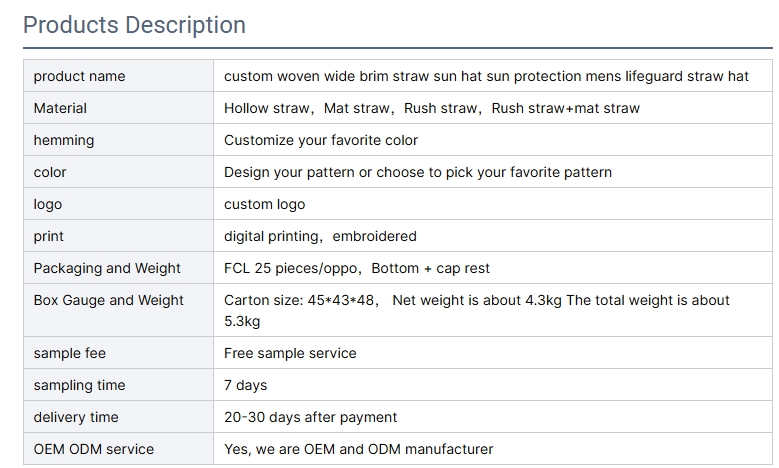Select the sampling time 7 days value
The height and width of the screenshot is (468, 779).
click(x=245, y=385)
